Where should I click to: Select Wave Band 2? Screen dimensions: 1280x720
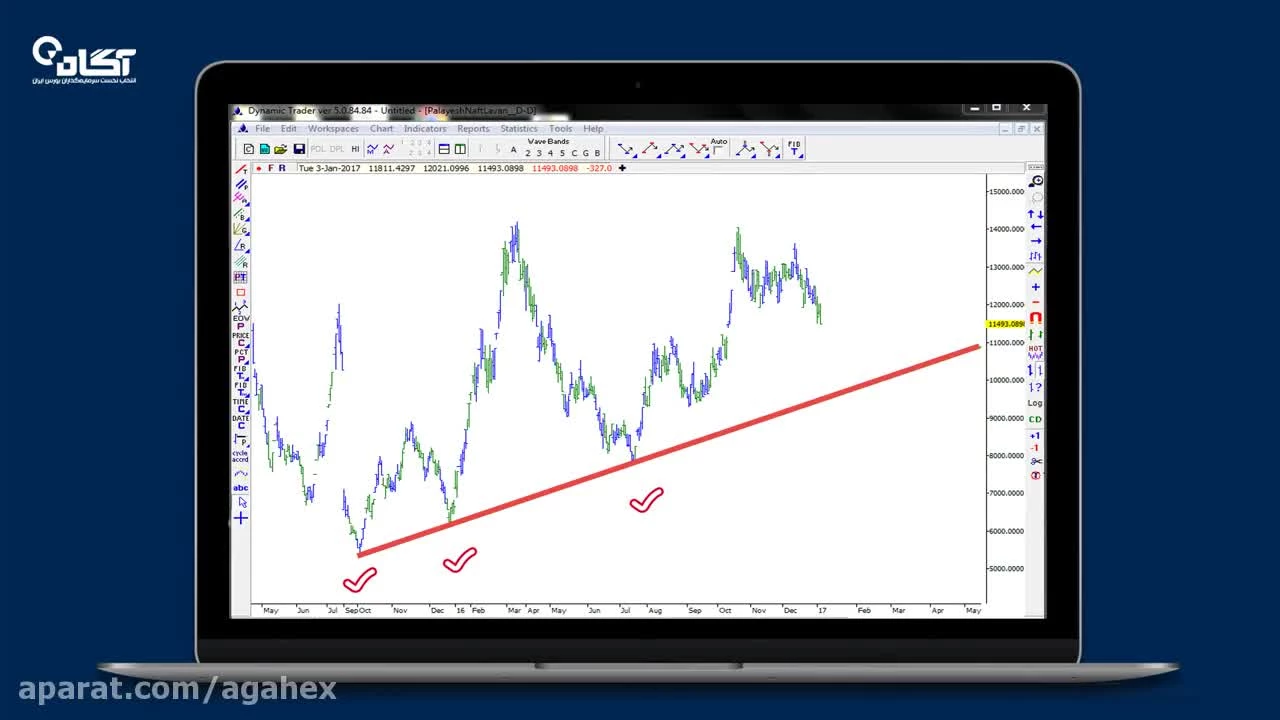coord(528,153)
